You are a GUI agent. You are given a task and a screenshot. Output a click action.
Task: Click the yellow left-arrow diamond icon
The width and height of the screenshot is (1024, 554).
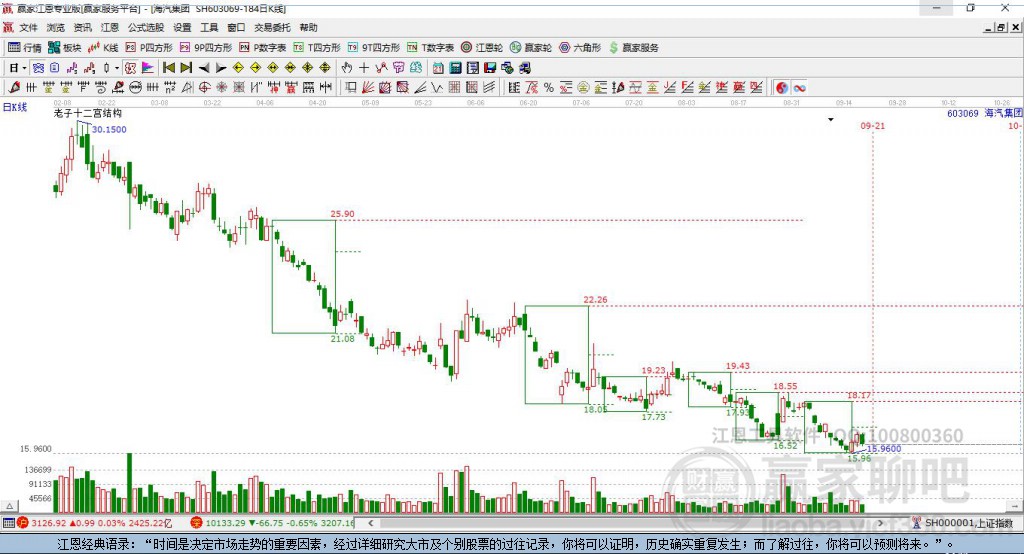(x=238, y=68)
